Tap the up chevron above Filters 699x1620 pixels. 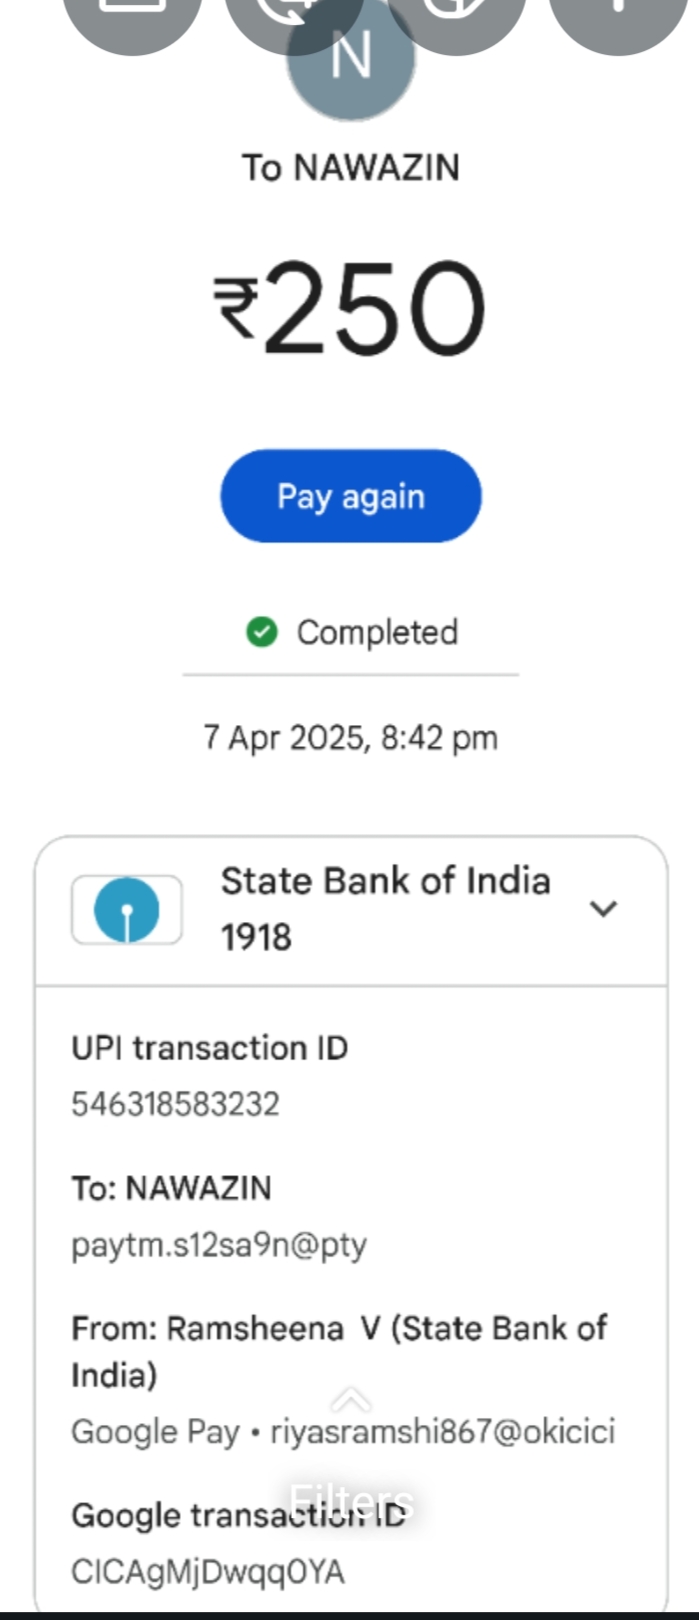click(x=351, y=1400)
